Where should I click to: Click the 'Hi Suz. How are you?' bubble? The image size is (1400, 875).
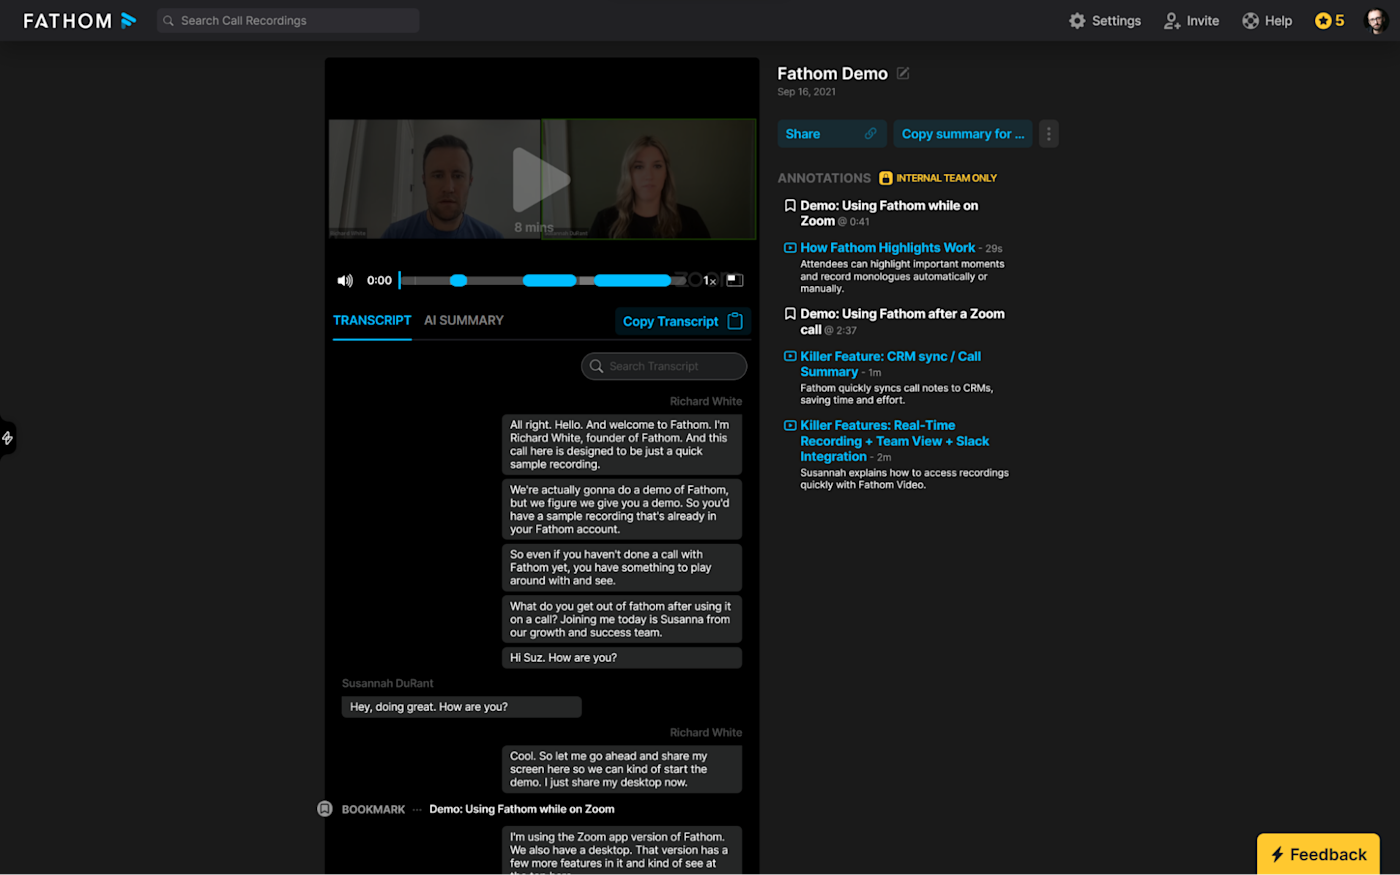[622, 658]
